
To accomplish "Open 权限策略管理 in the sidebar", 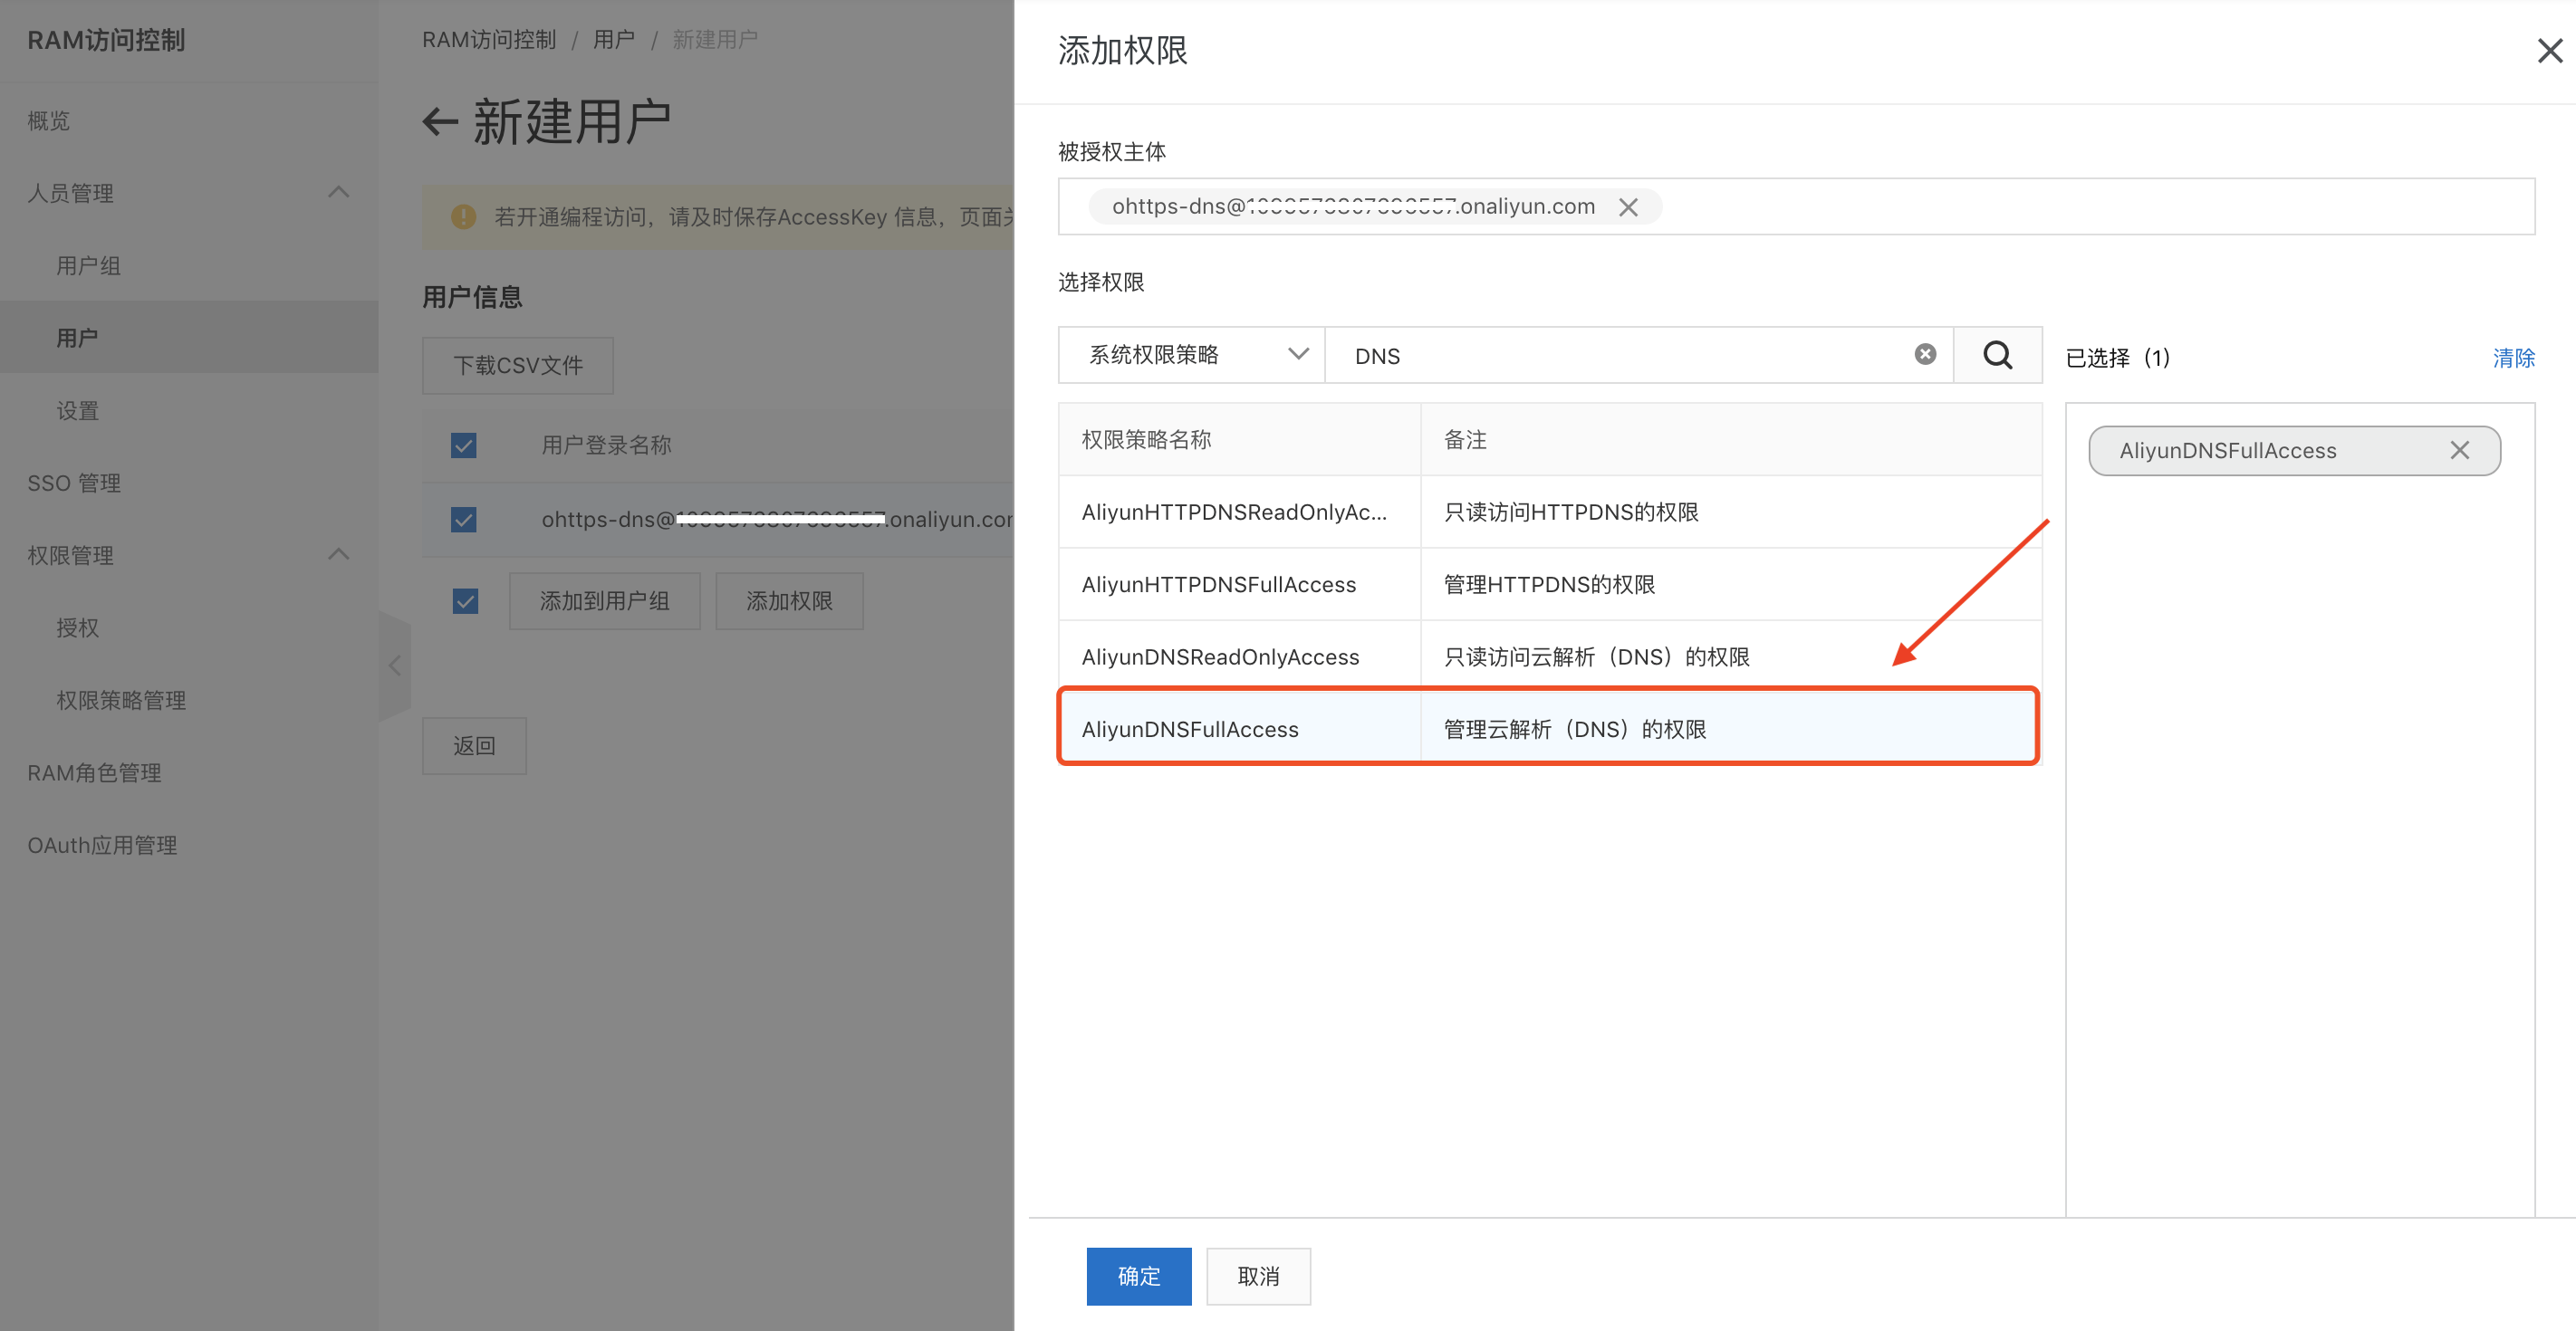I will [x=121, y=700].
